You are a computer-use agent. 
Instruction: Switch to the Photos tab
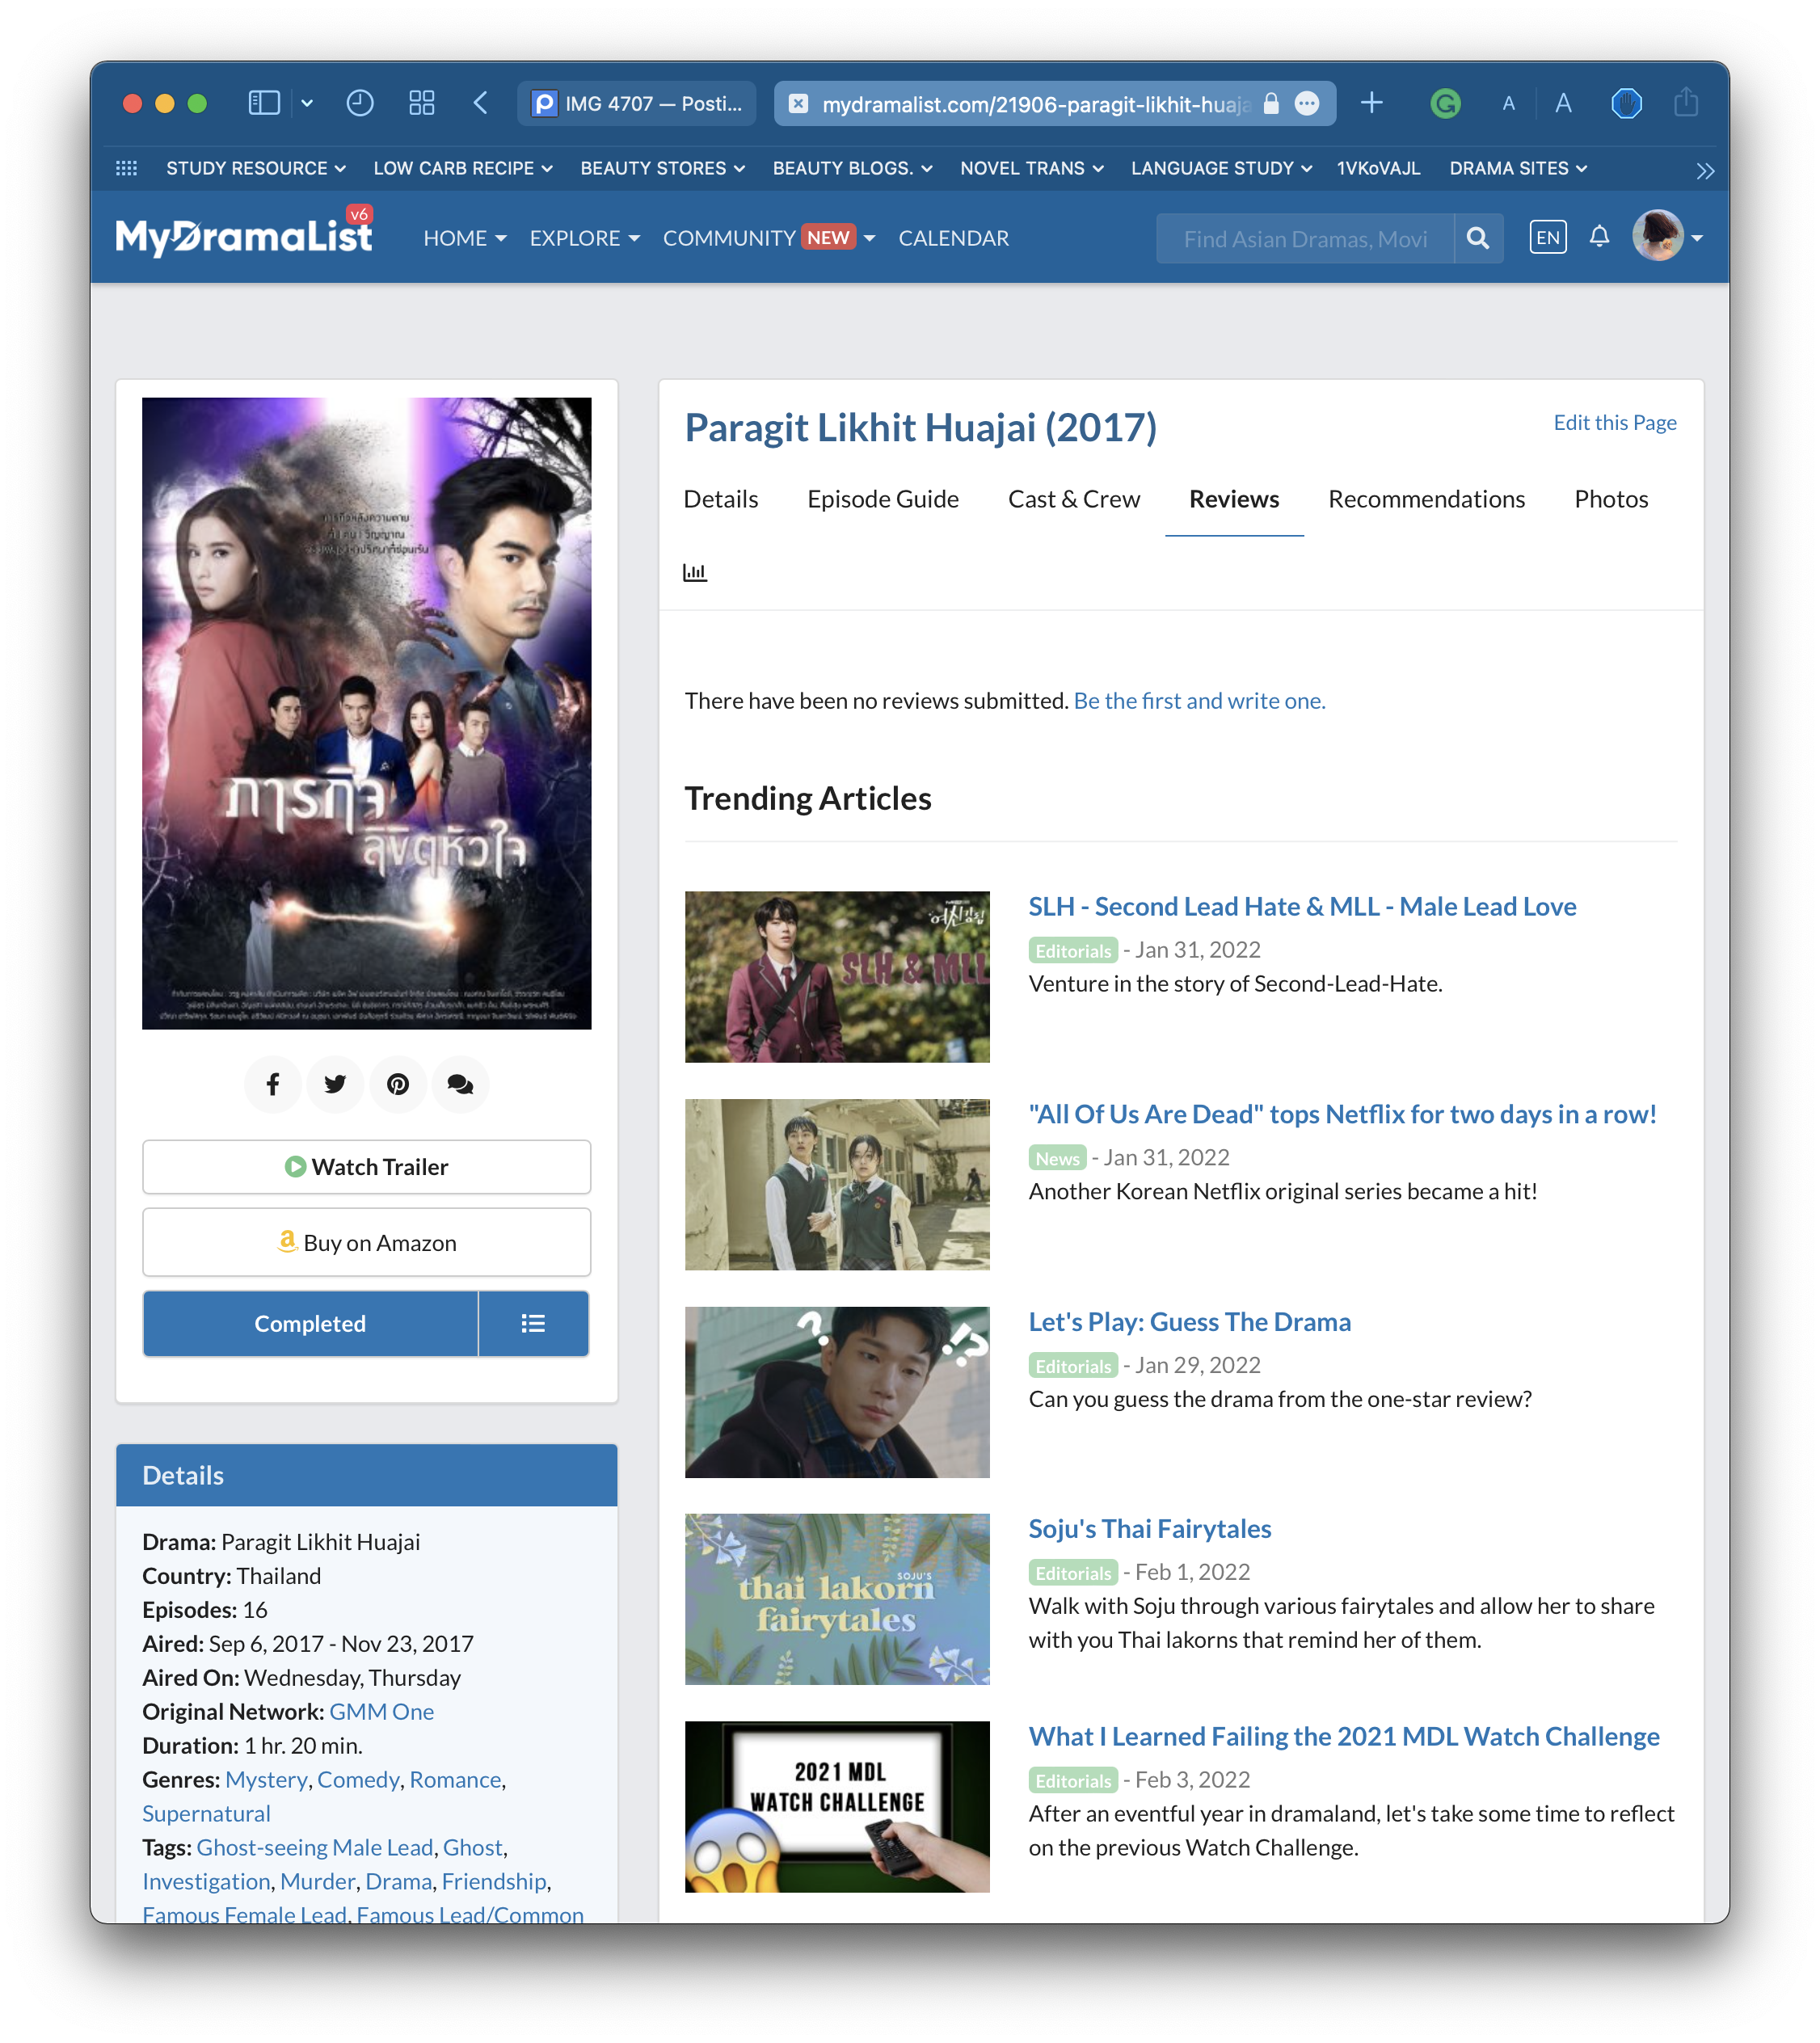point(1611,499)
